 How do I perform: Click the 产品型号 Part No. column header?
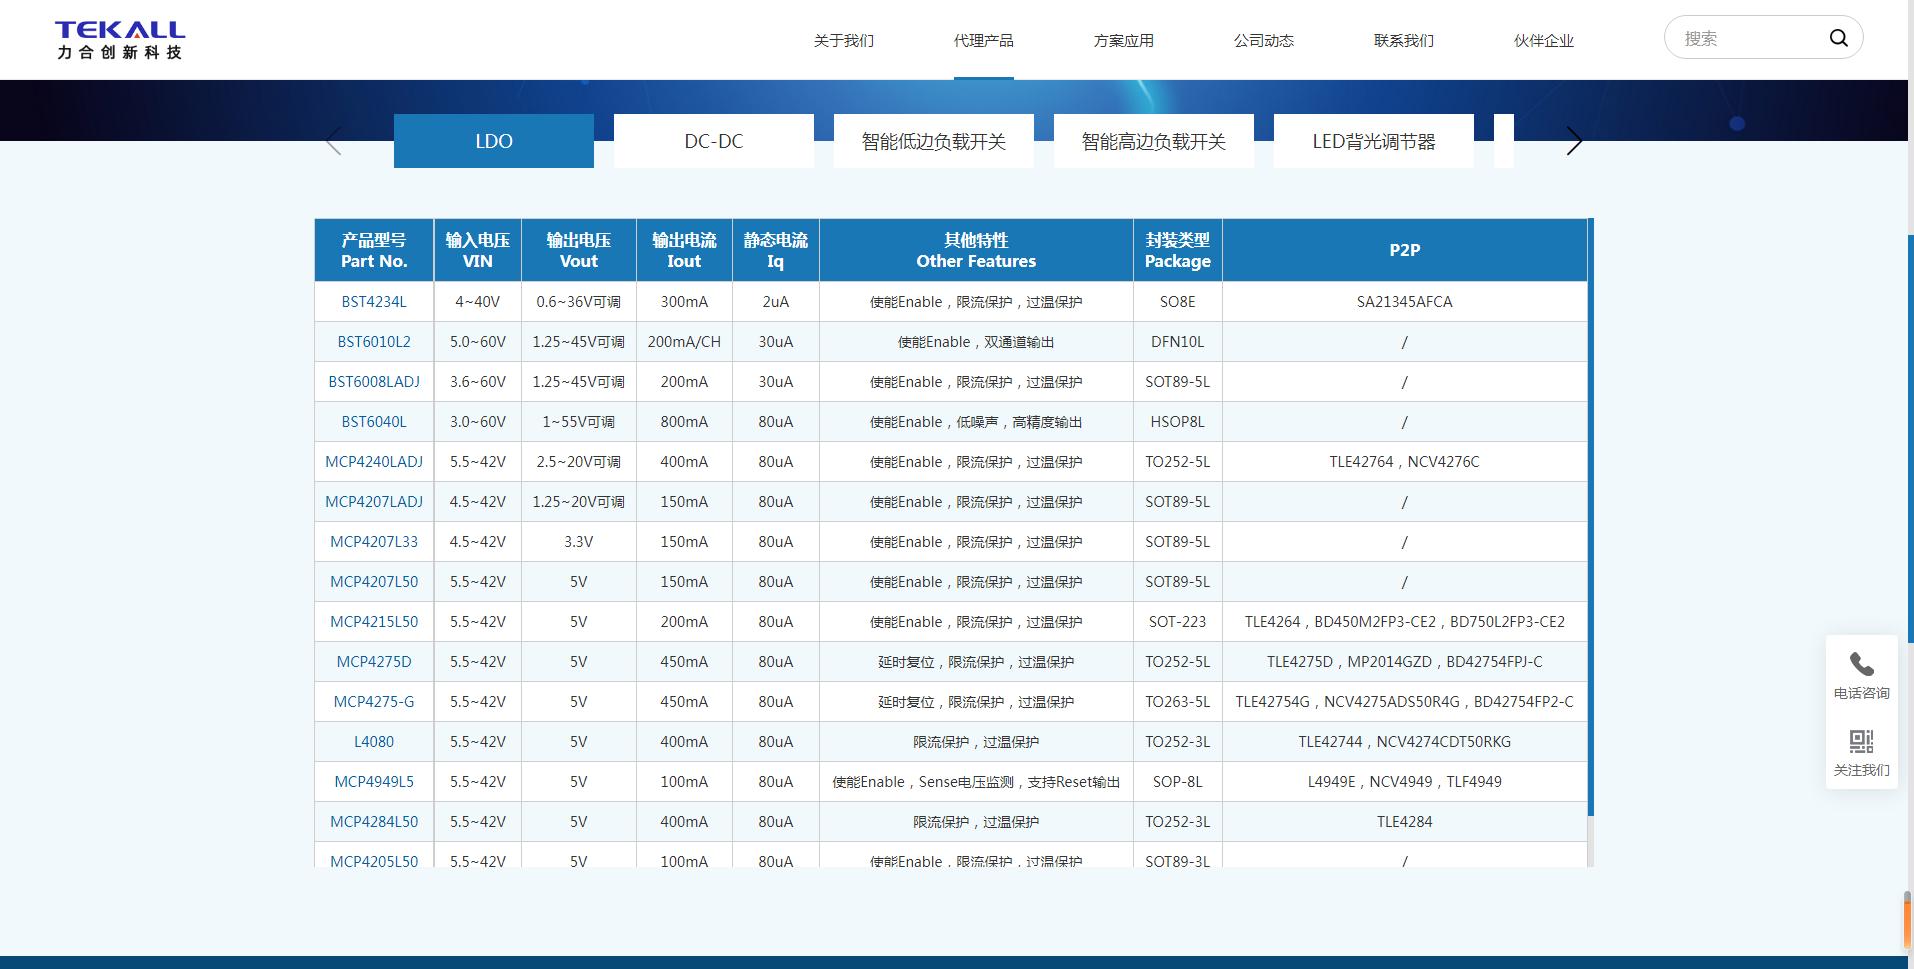(374, 250)
